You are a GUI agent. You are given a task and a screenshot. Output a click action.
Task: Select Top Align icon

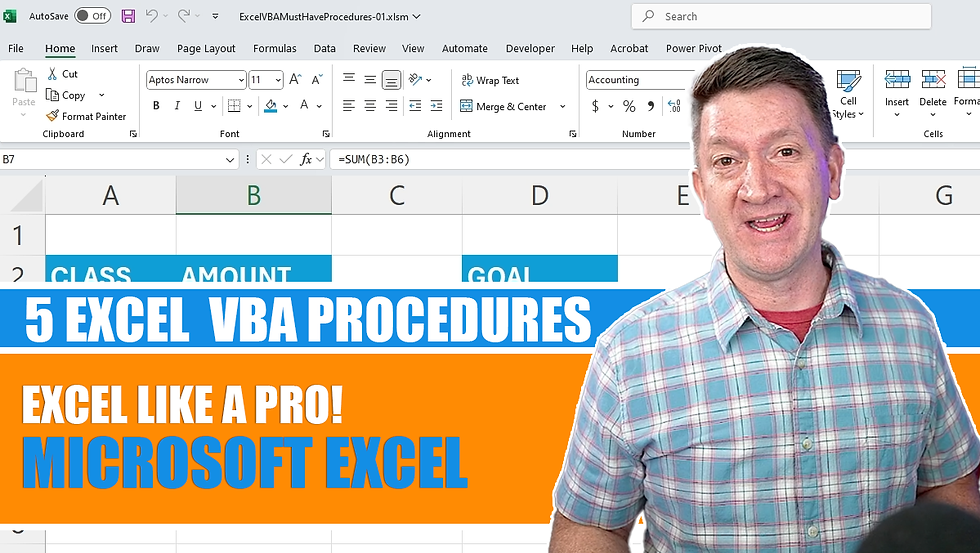pyautogui.click(x=349, y=79)
